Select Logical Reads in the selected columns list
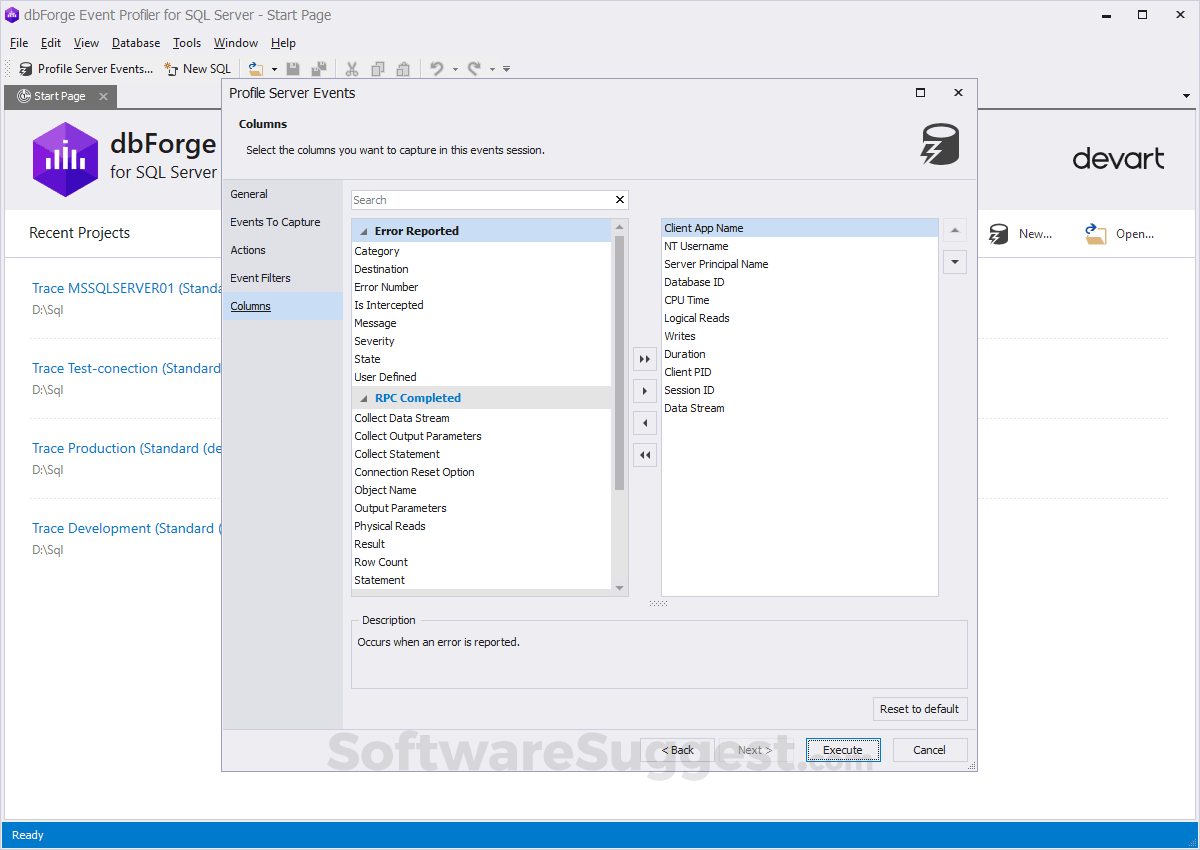The width and height of the screenshot is (1200, 850). click(697, 318)
